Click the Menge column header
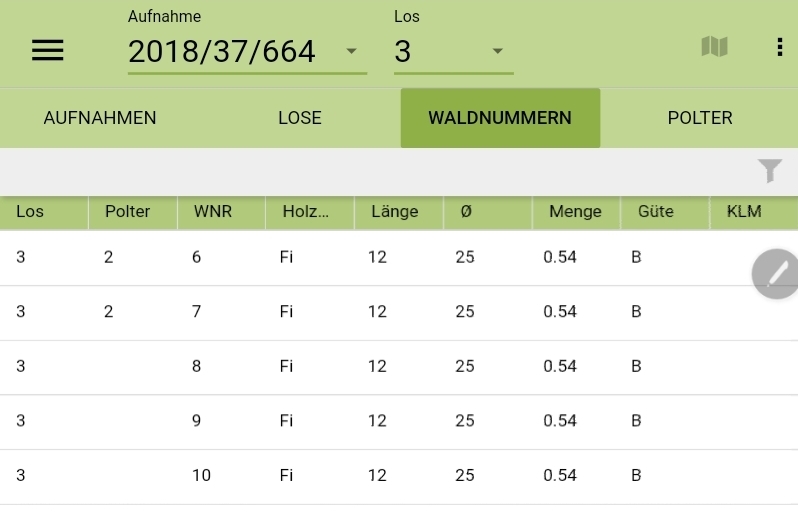 click(x=574, y=212)
